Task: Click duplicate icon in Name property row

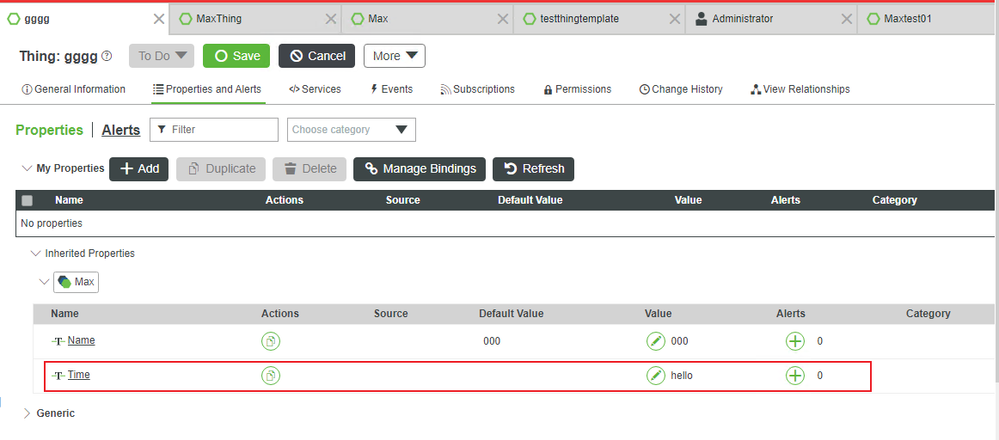Action: pyautogui.click(x=271, y=341)
